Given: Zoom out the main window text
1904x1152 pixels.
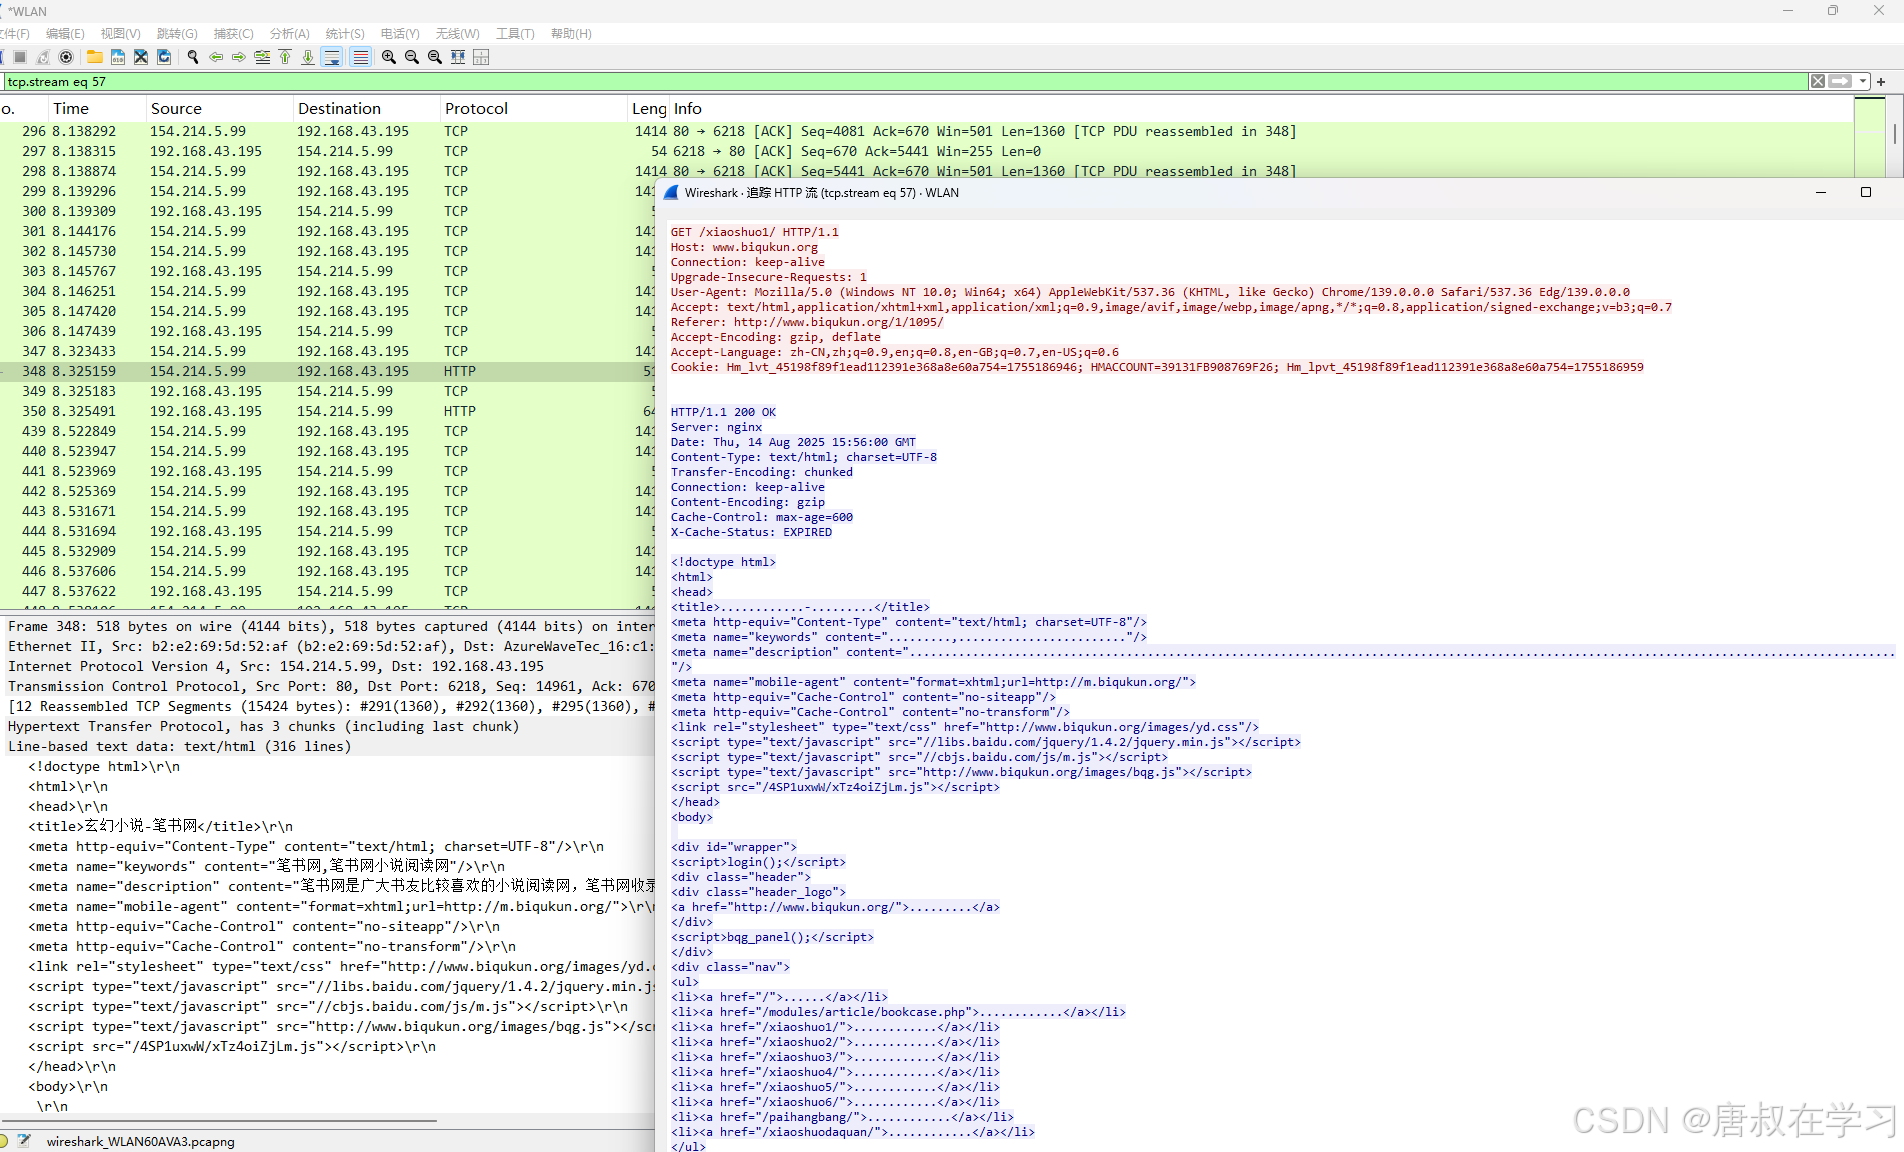Looking at the screenshot, I should pyautogui.click(x=412, y=57).
